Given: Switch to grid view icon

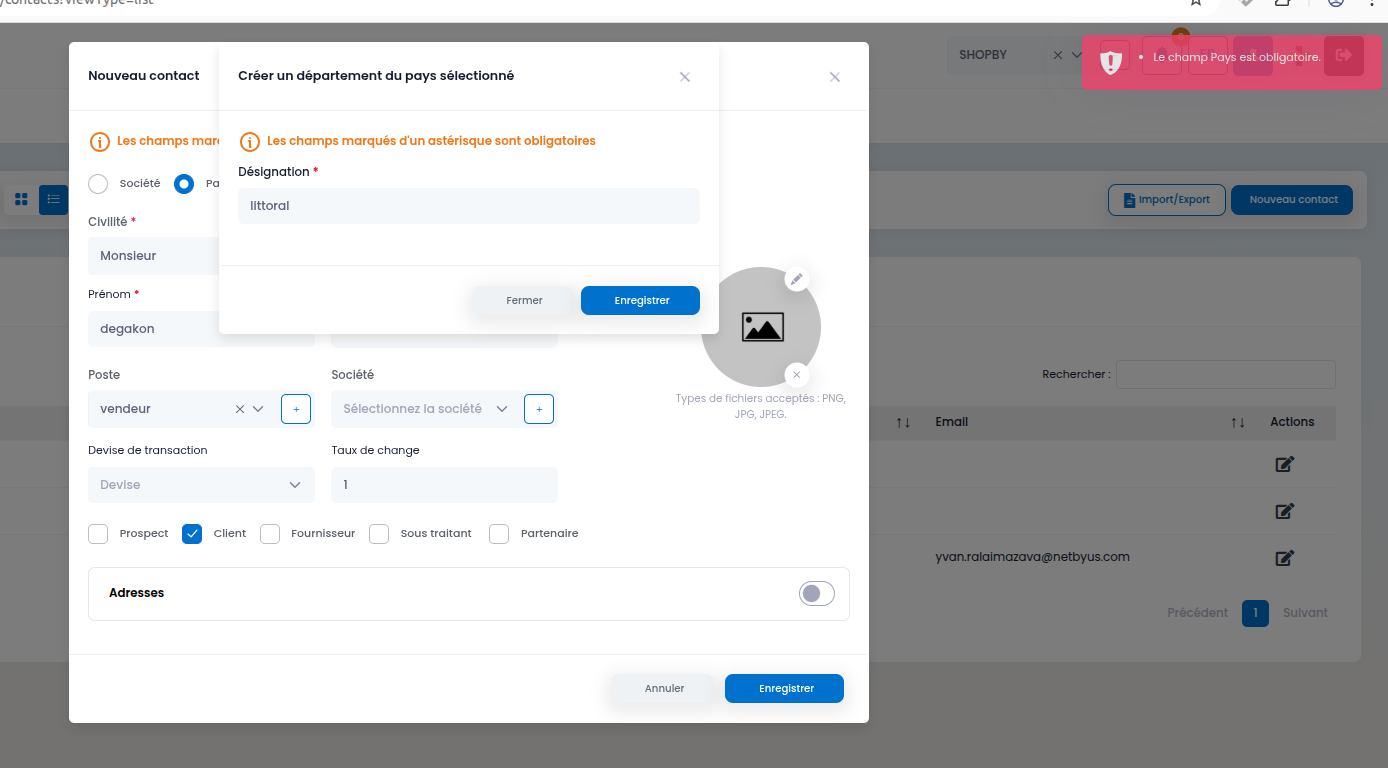Looking at the screenshot, I should (x=21, y=200).
